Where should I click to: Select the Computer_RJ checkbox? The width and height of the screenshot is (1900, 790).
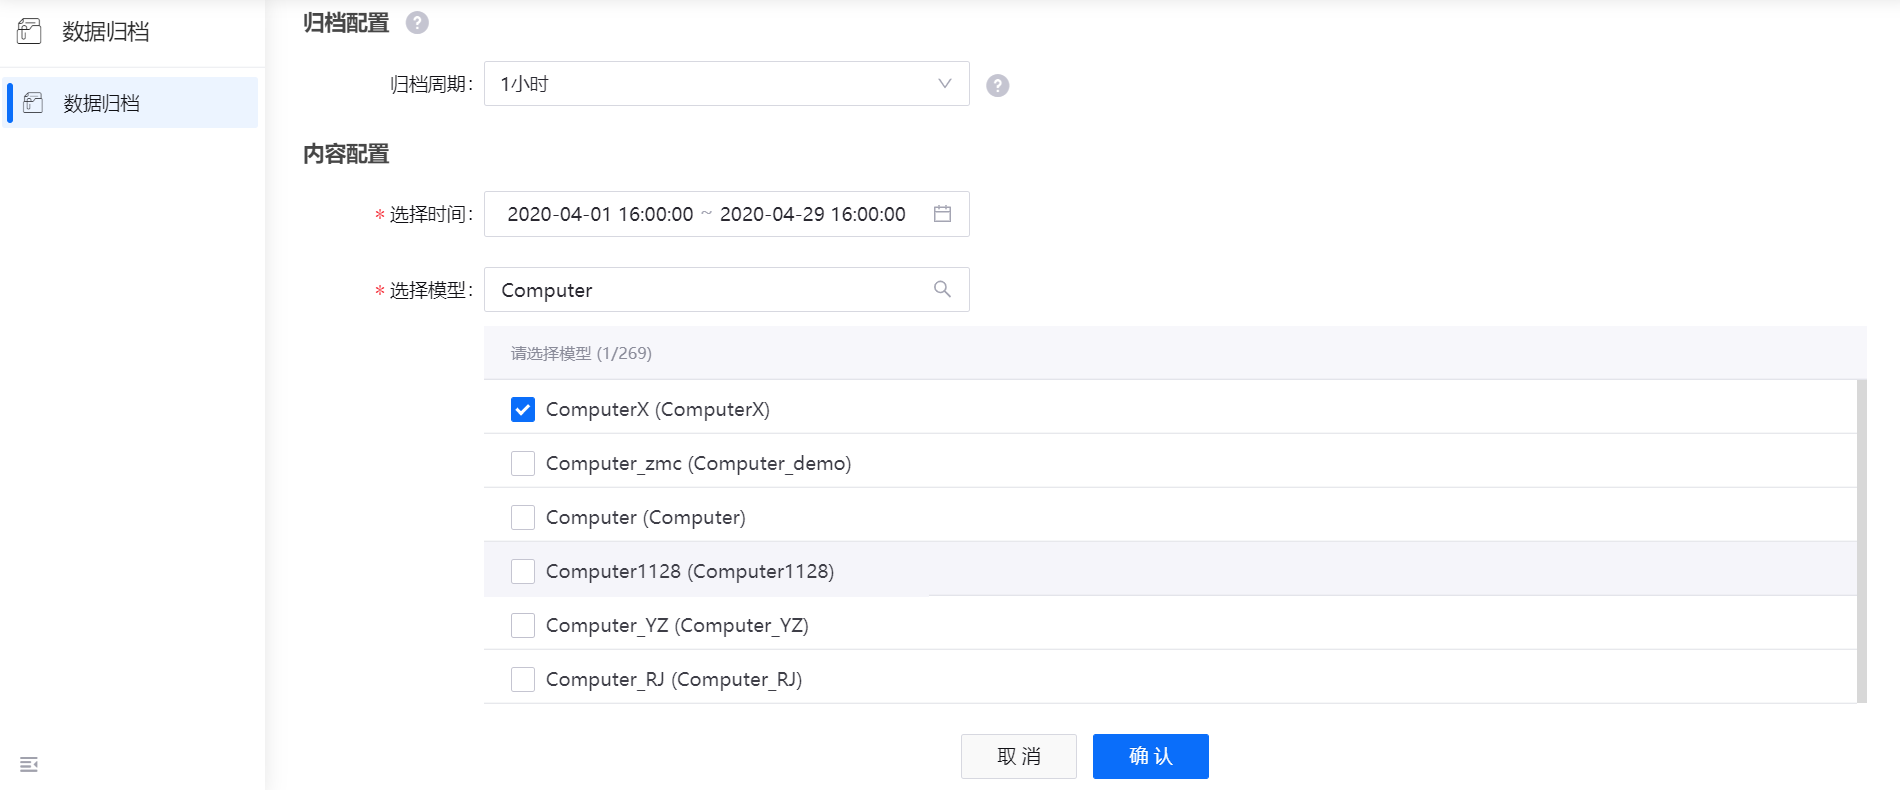pos(523,680)
